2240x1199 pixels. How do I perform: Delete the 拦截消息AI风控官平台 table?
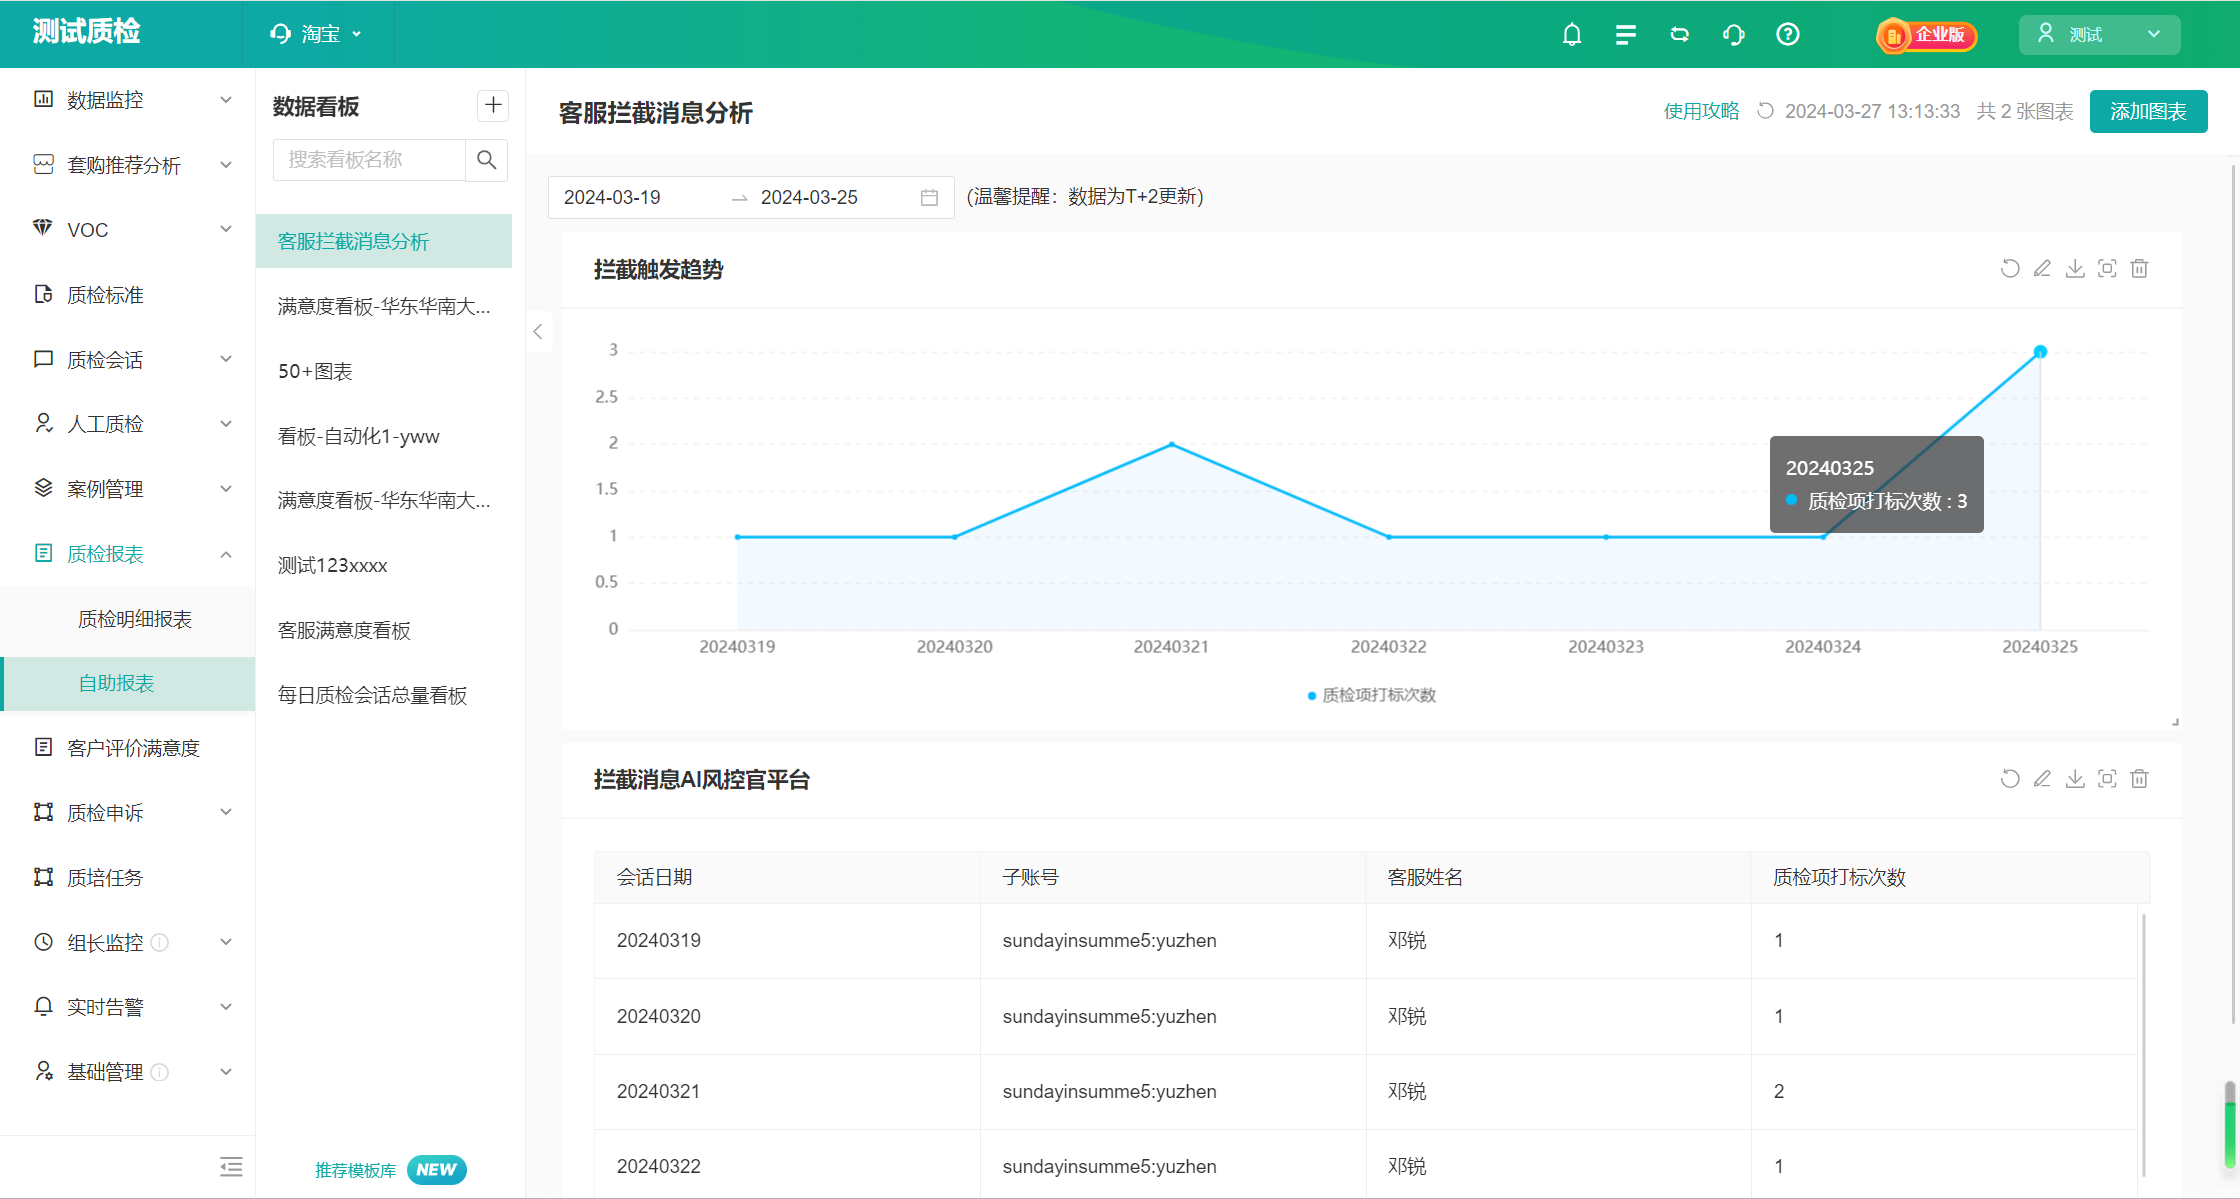2140,779
